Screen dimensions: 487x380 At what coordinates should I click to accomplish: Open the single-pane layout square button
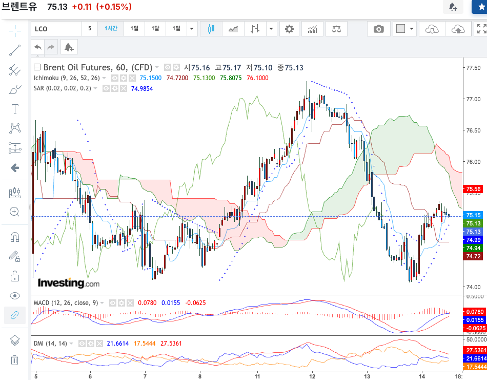(x=400, y=29)
